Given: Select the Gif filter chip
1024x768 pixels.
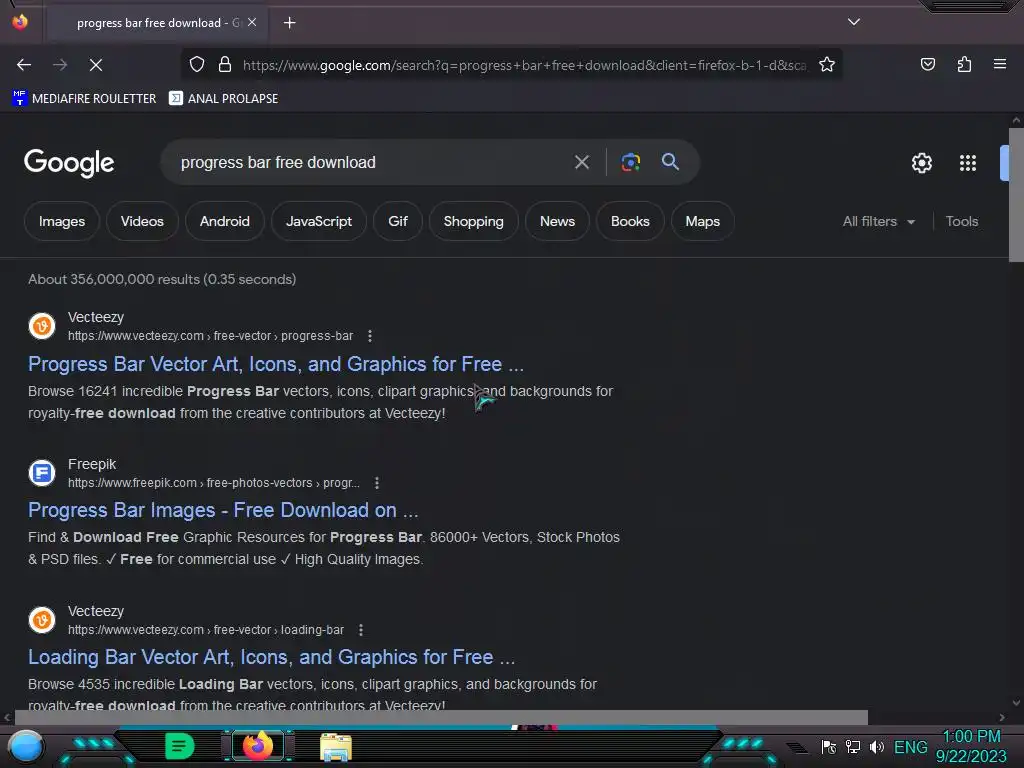Looking at the screenshot, I should click(x=398, y=221).
